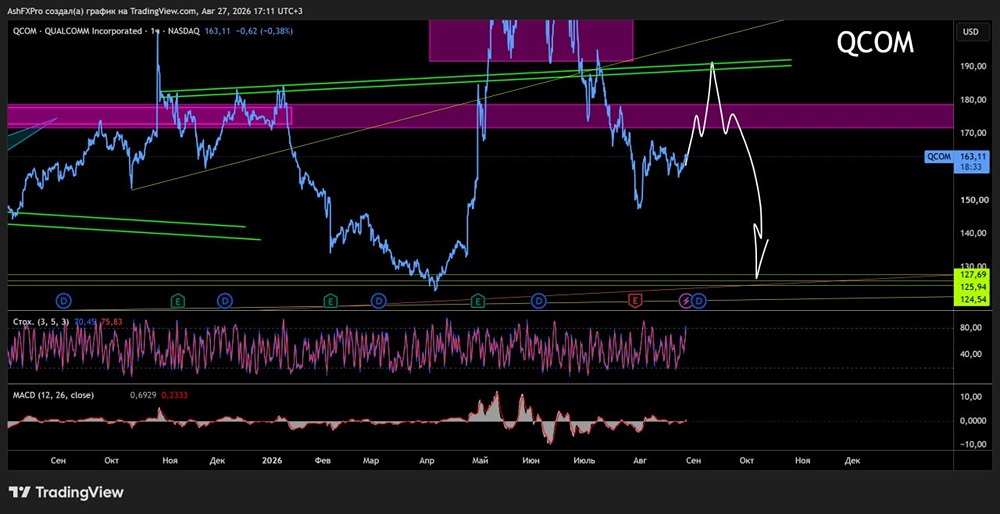Click the AshFXPro header caption text

pyautogui.click(x=153, y=11)
